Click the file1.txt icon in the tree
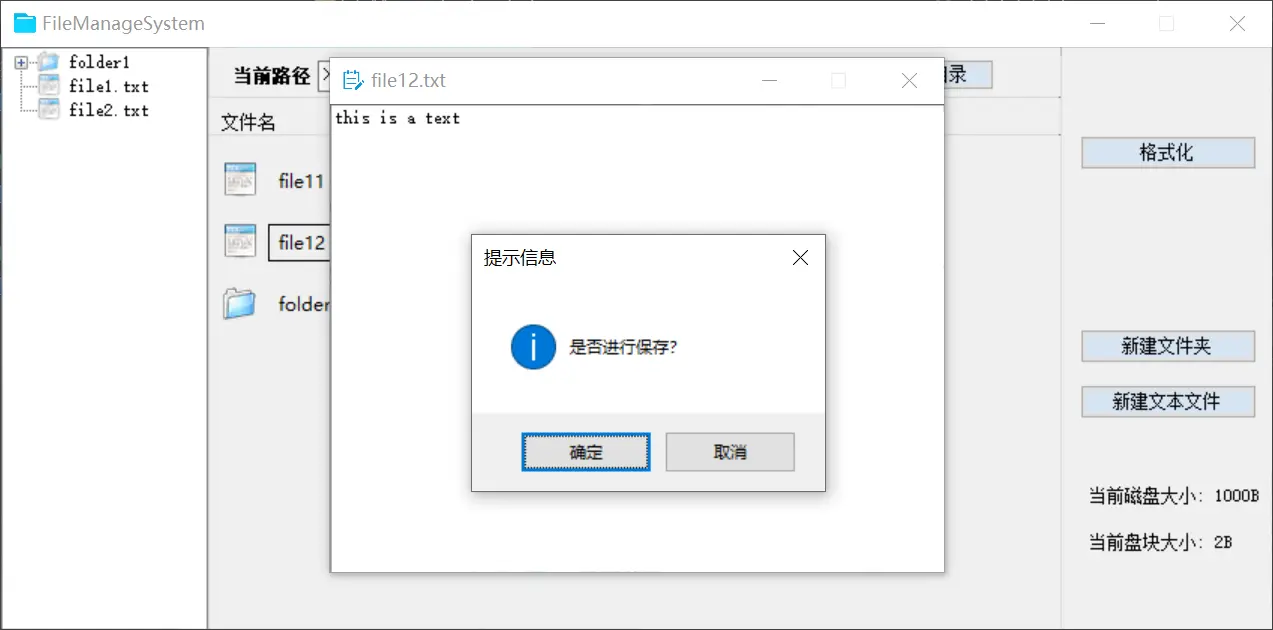This screenshot has height=630, width=1273. pos(48,86)
